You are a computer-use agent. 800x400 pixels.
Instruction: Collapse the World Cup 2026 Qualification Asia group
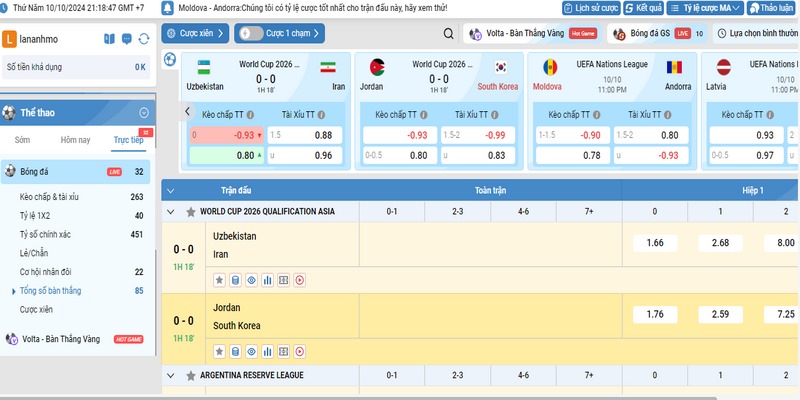click(x=170, y=212)
